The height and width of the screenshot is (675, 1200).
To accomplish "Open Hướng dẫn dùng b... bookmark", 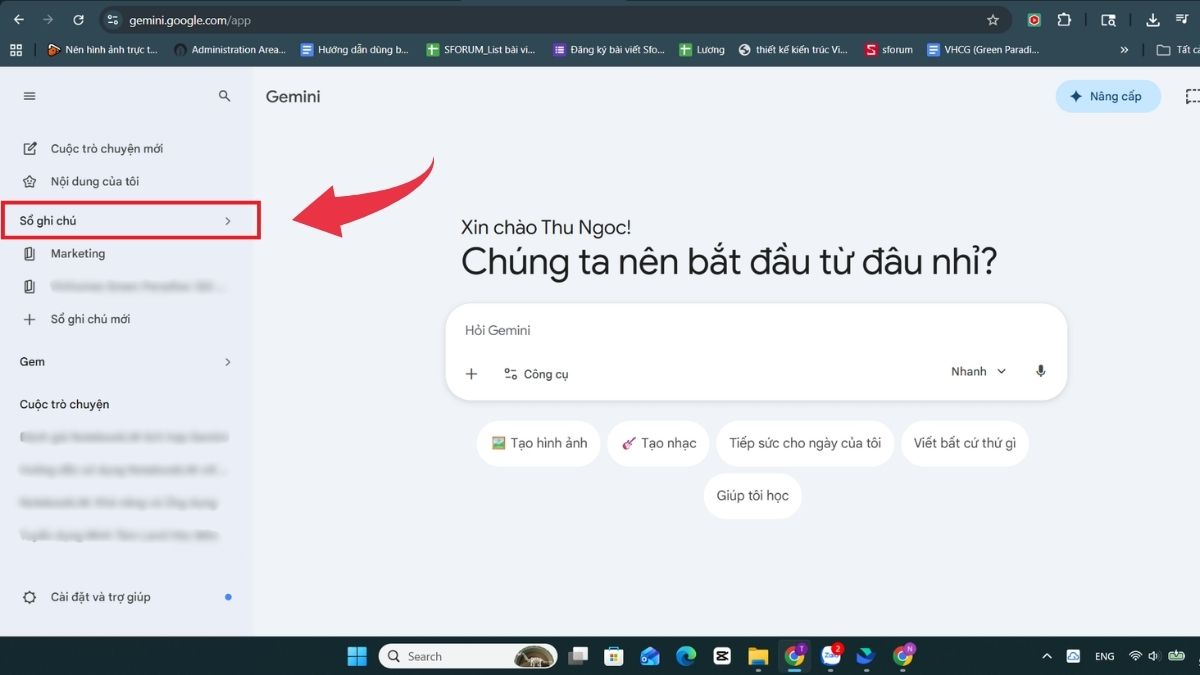I will pyautogui.click(x=355, y=49).
